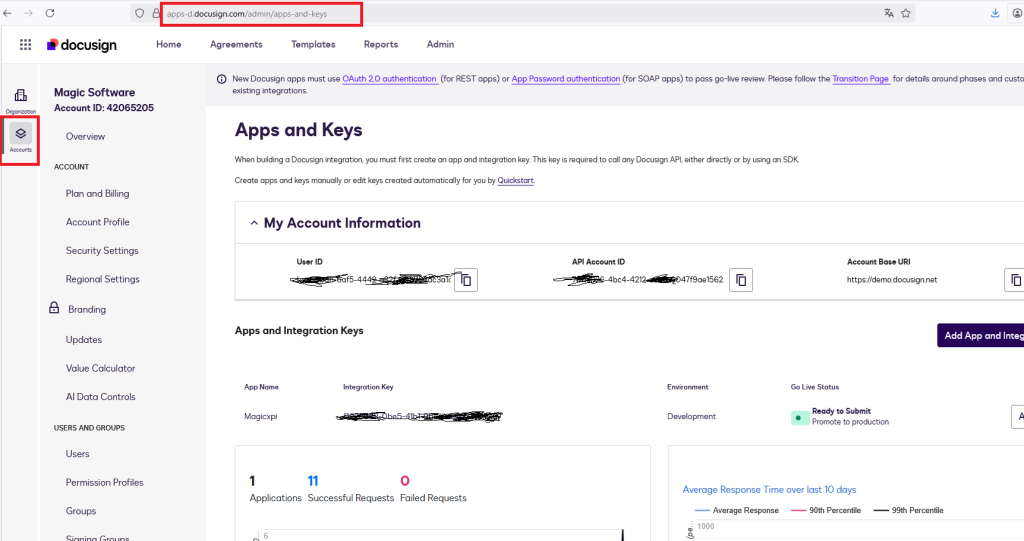Image resolution: width=1024 pixels, height=541 pixels.
Task: Click the translate page icon
Action: (x=889, y=13)
